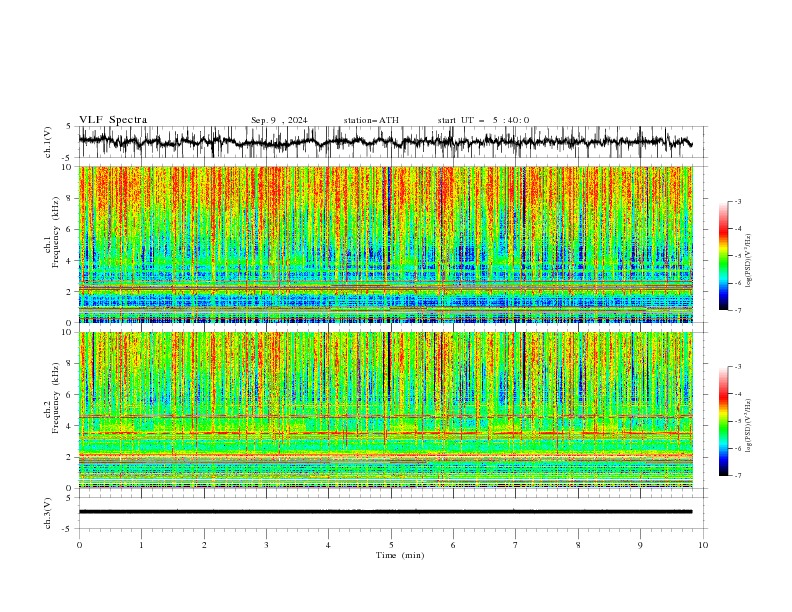Viewport: 792px width, 612px height.
Task: Click the 'Time (min)' axis label
Action: click(400, 555)
